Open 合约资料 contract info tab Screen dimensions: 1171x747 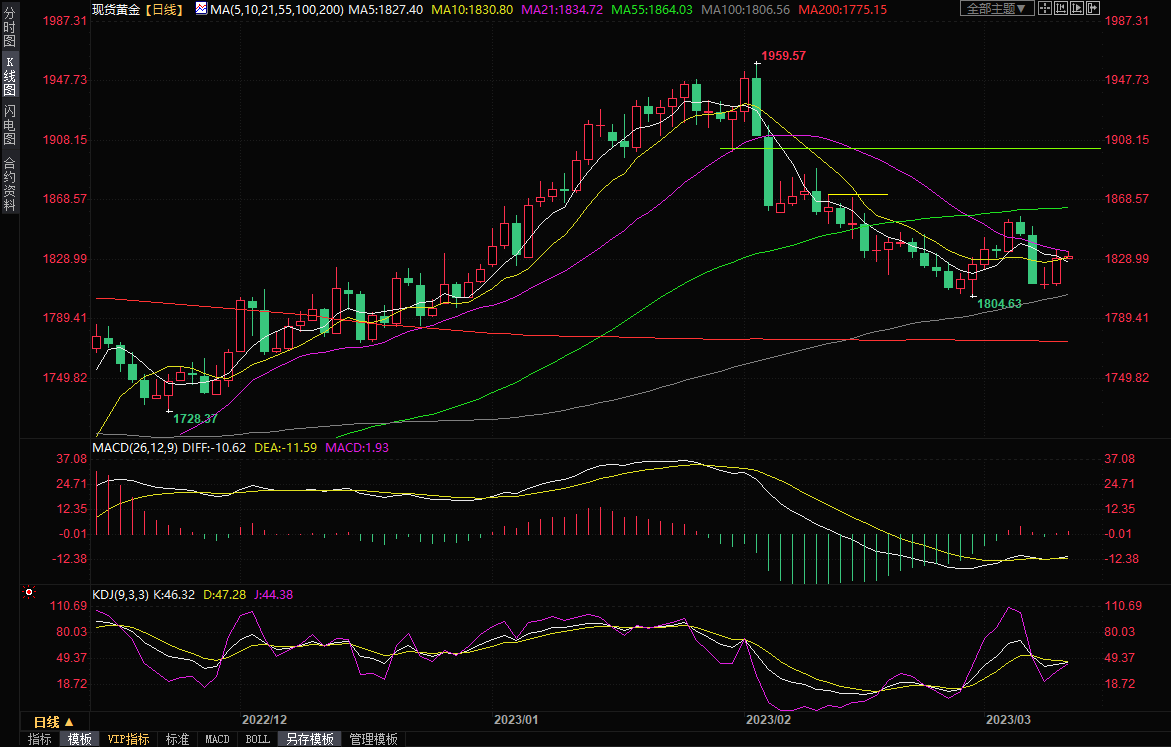pos(9,184)
